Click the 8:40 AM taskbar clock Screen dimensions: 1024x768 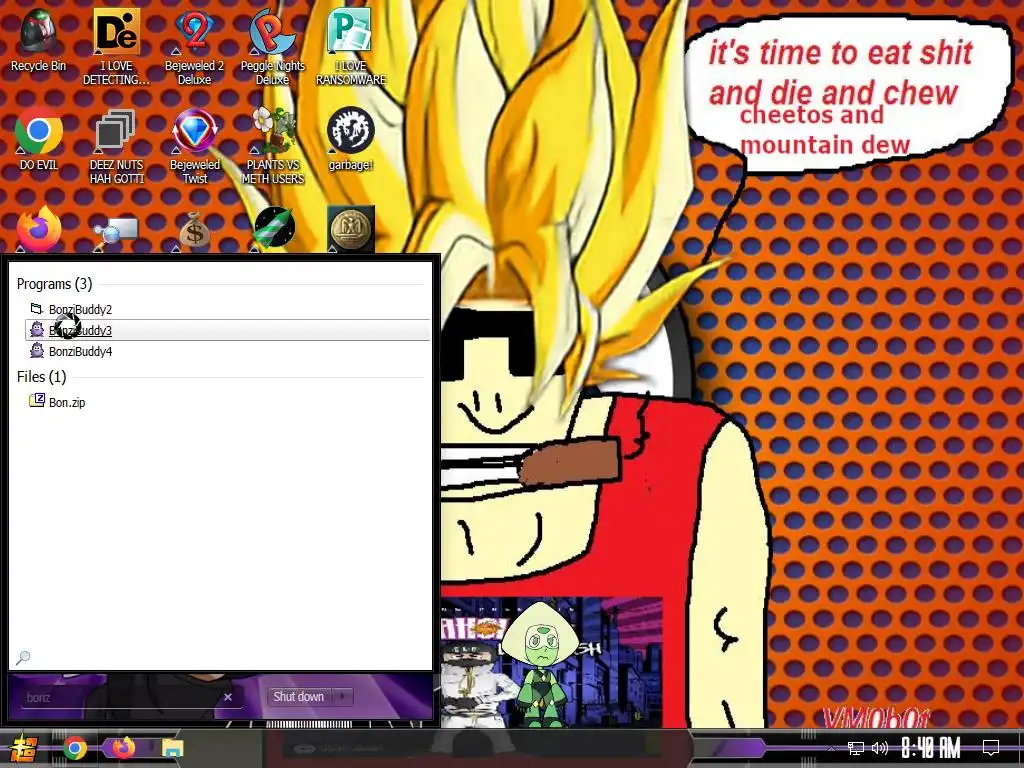click(930, 748)
